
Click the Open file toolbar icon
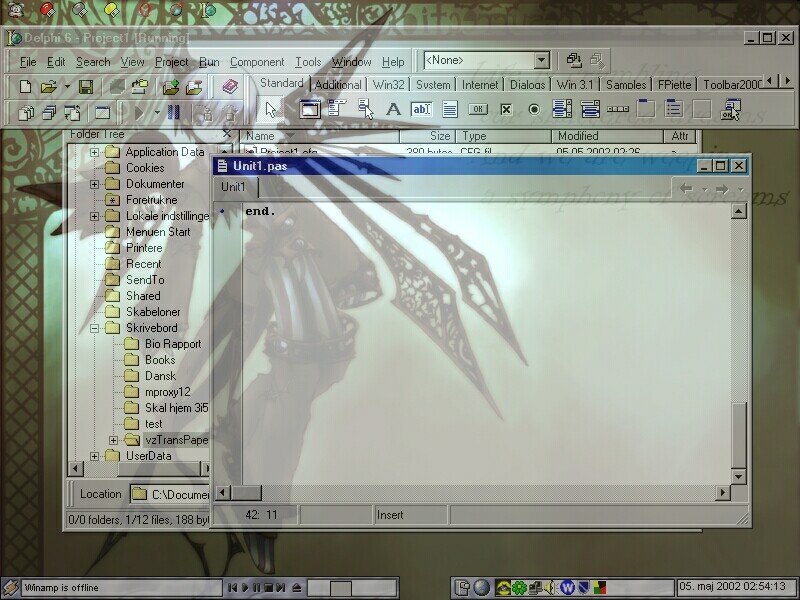pyautogui.click(x=48, y=87)
